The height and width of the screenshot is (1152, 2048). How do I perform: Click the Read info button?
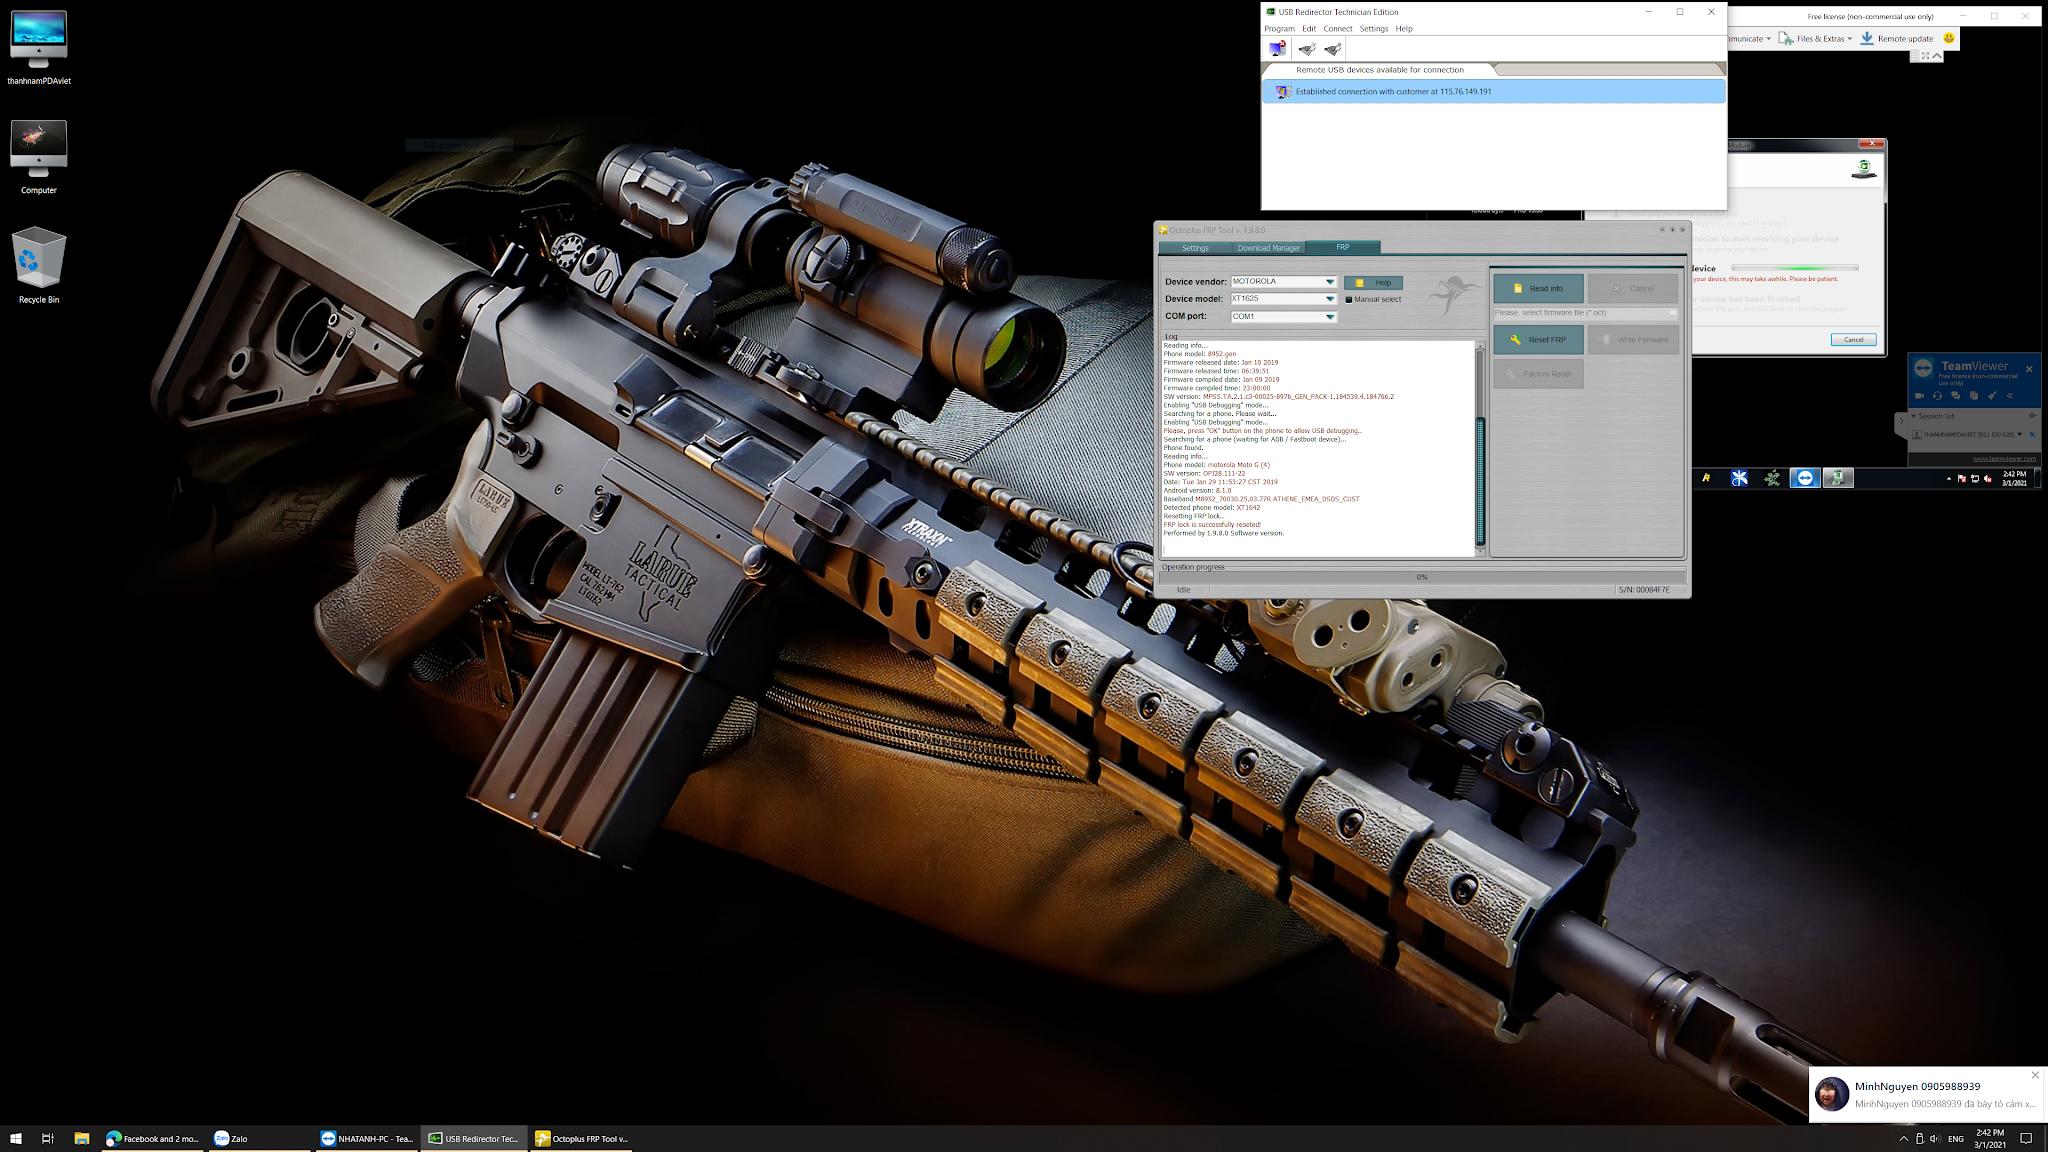[x=1538, y=288]
